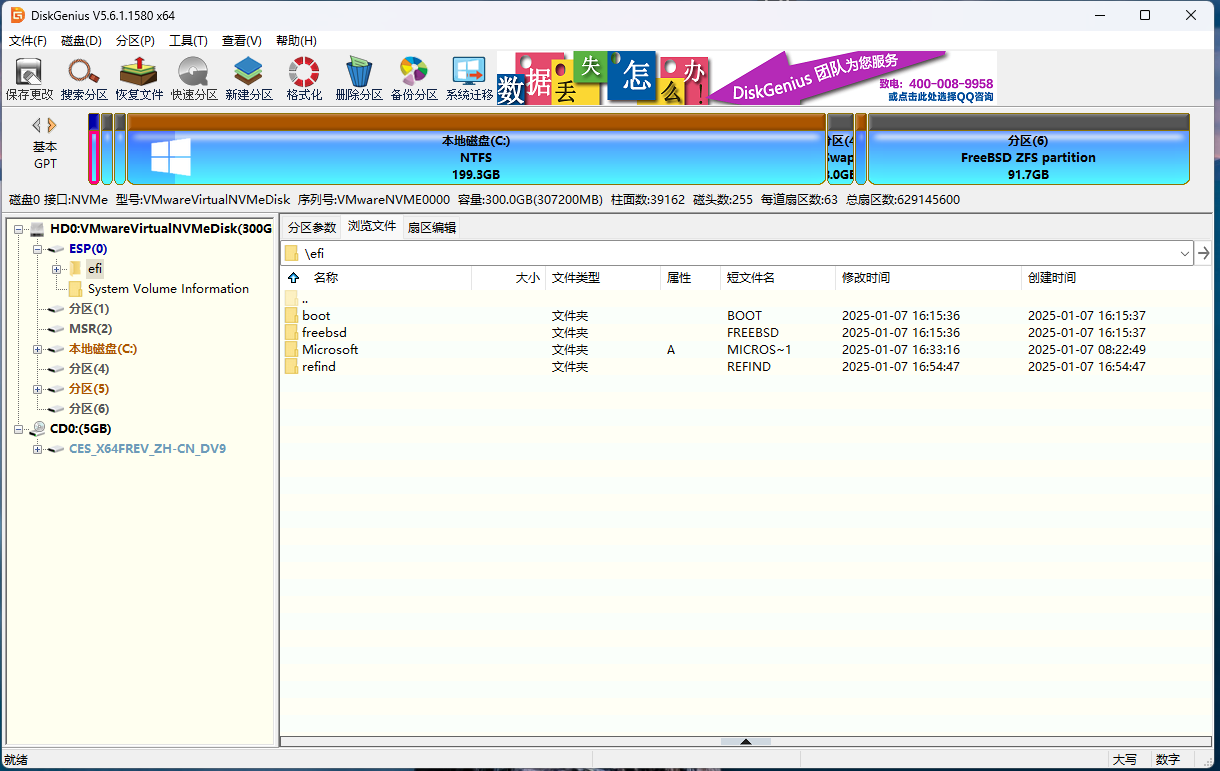Sort by the 创建时间 column header
Screen dimensions: 1220x771
click(x=1116, y=278)
